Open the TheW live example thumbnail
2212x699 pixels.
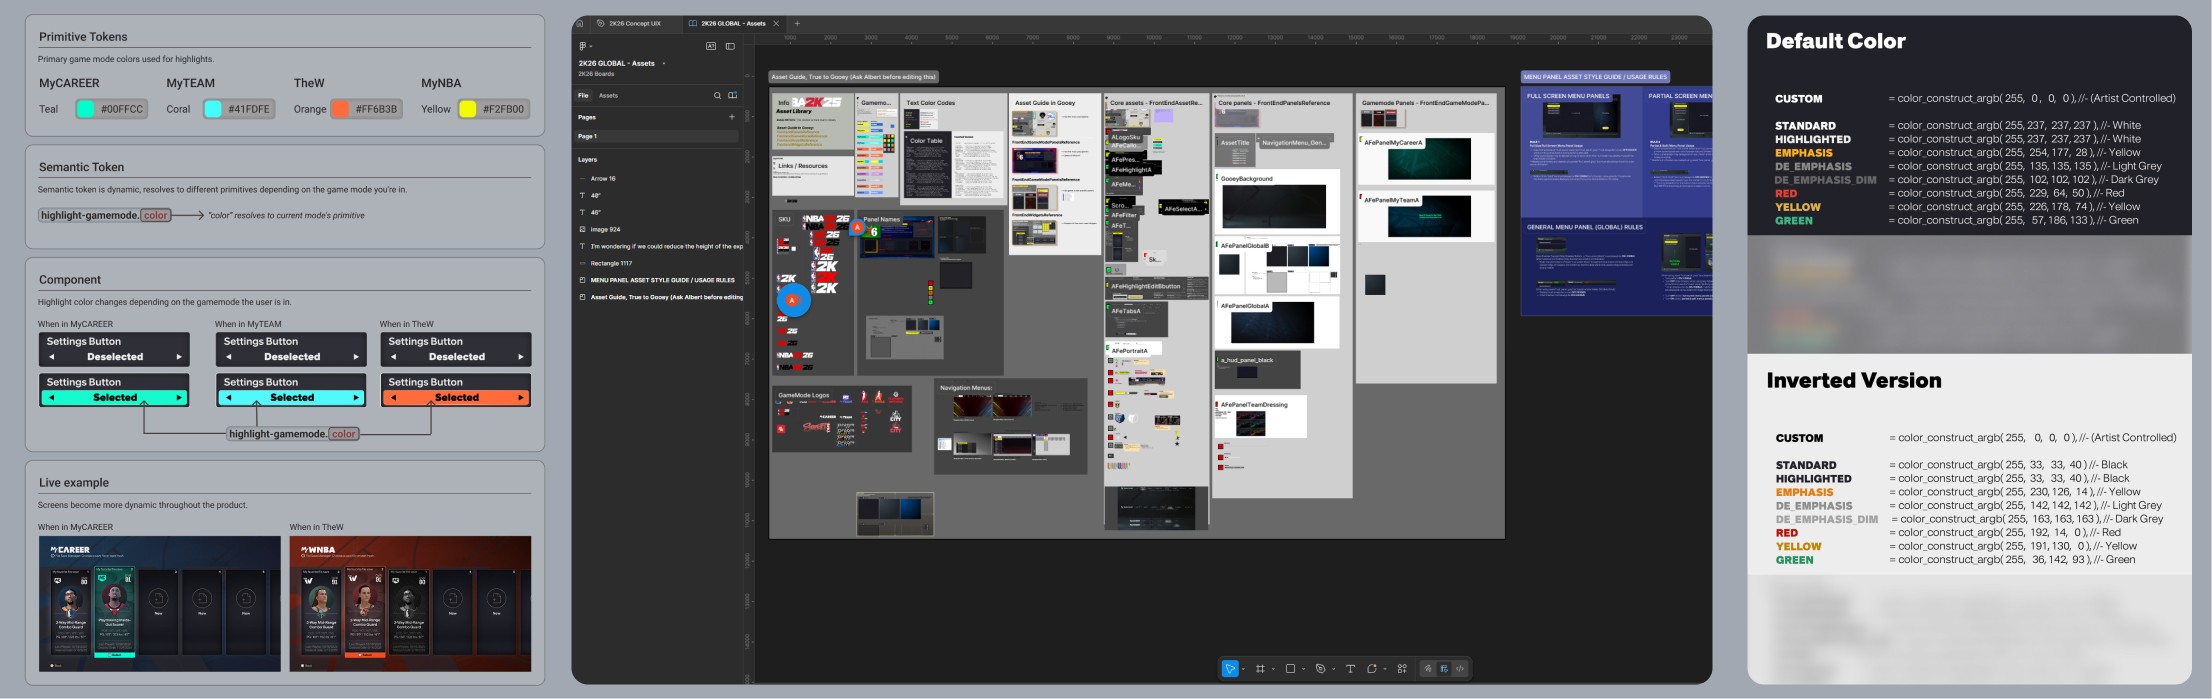[x=411, y=604]
